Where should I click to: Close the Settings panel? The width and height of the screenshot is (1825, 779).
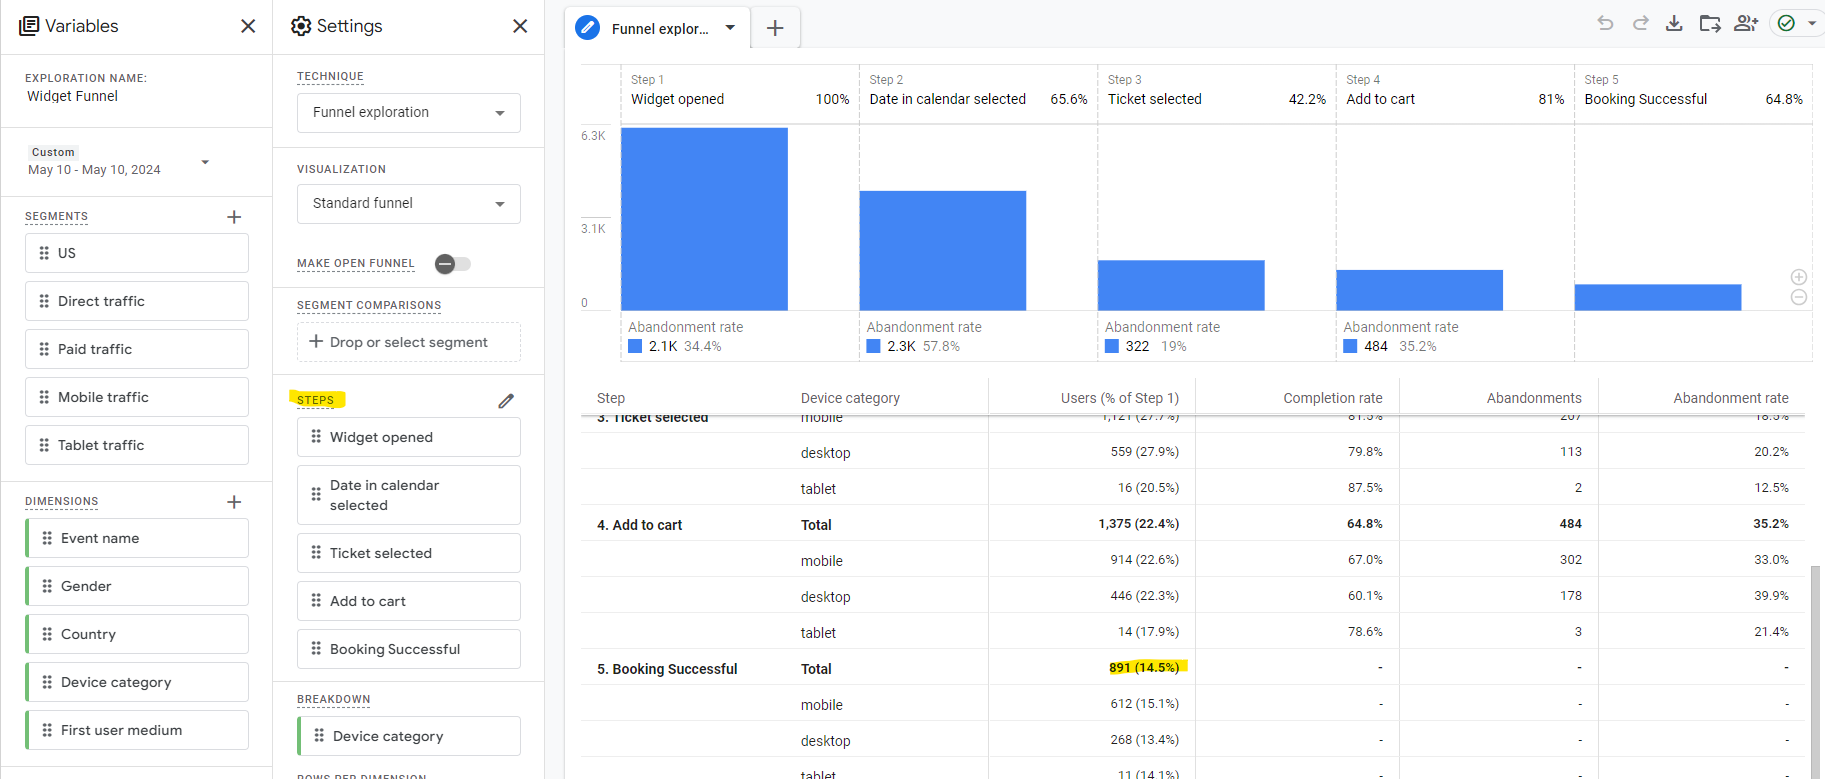[x=520, y=26]
